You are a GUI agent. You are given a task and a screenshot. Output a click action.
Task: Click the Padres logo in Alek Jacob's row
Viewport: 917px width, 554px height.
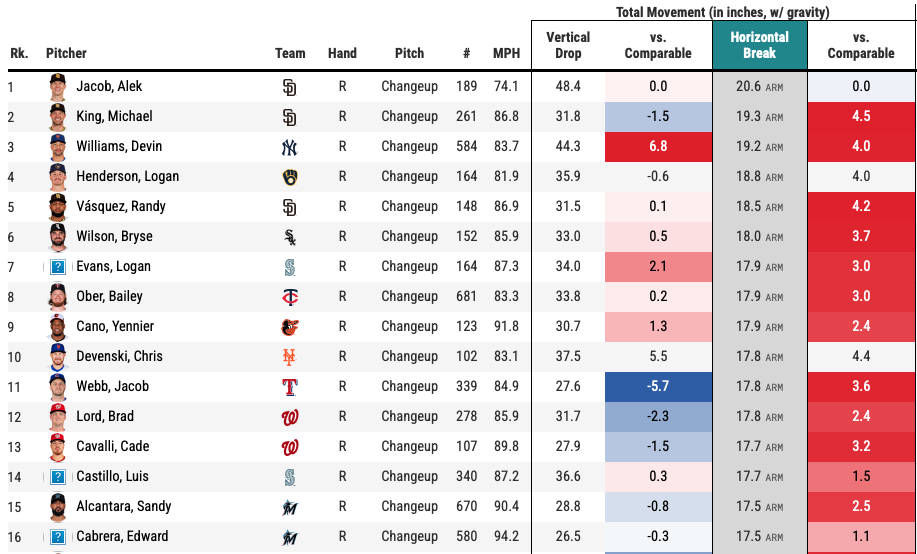point(290,87)
